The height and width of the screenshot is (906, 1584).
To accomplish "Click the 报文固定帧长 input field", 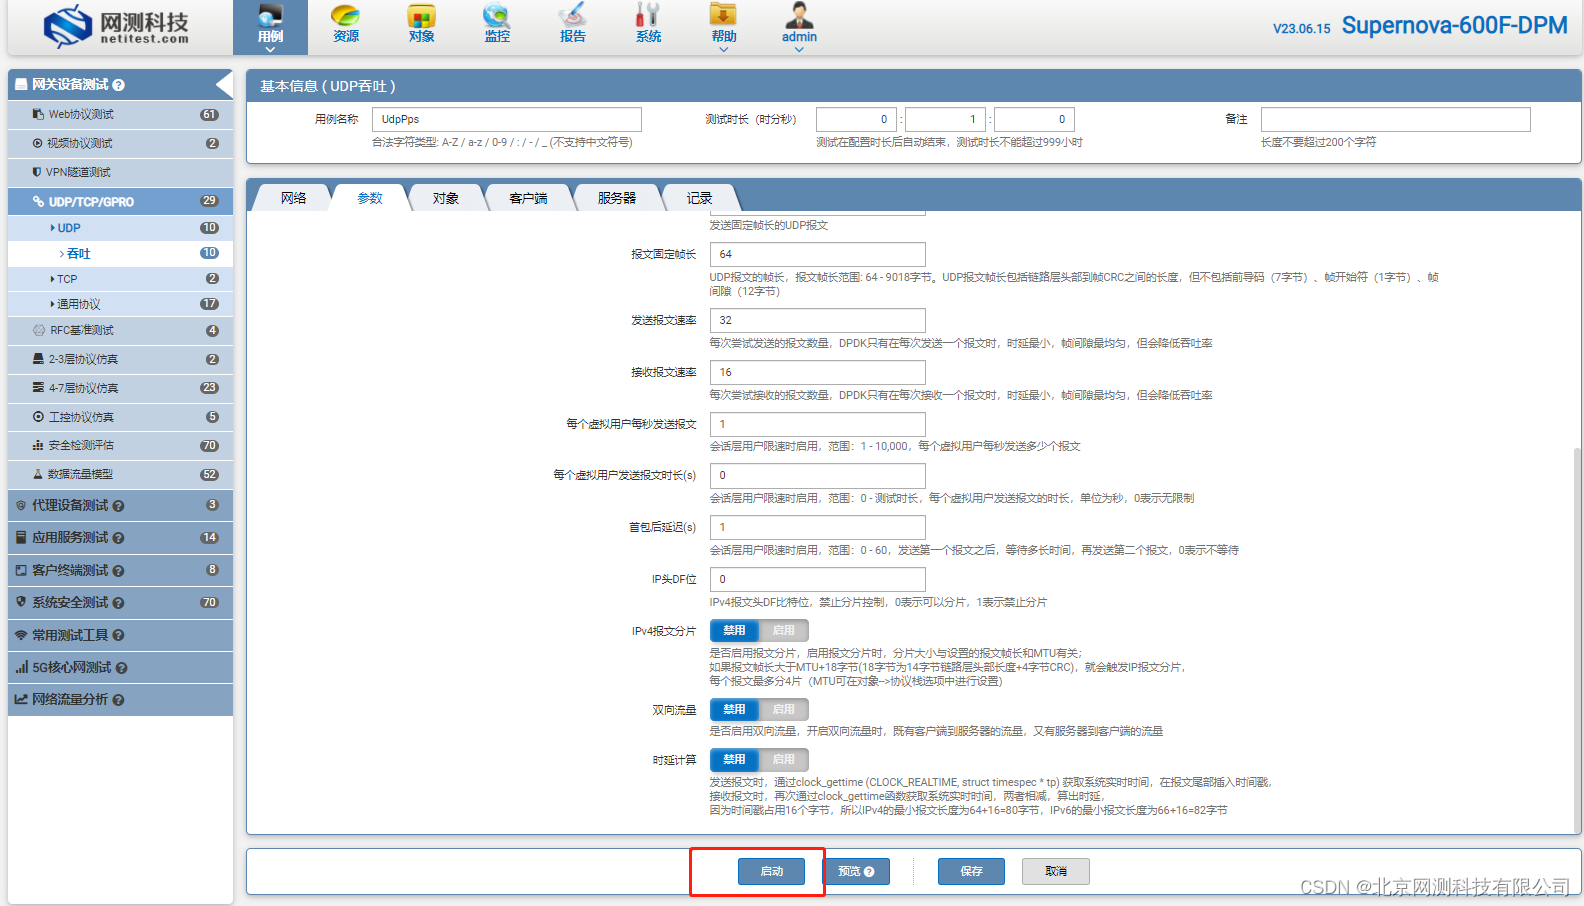I will [x=818, y=254].
